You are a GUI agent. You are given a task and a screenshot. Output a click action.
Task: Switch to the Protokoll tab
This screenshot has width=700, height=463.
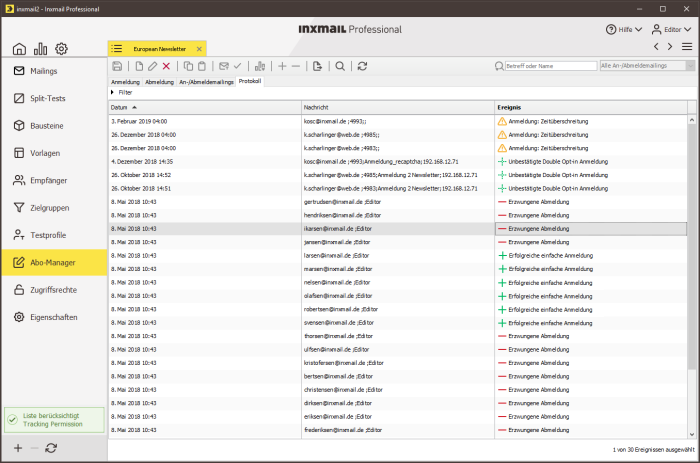[250, 81]
